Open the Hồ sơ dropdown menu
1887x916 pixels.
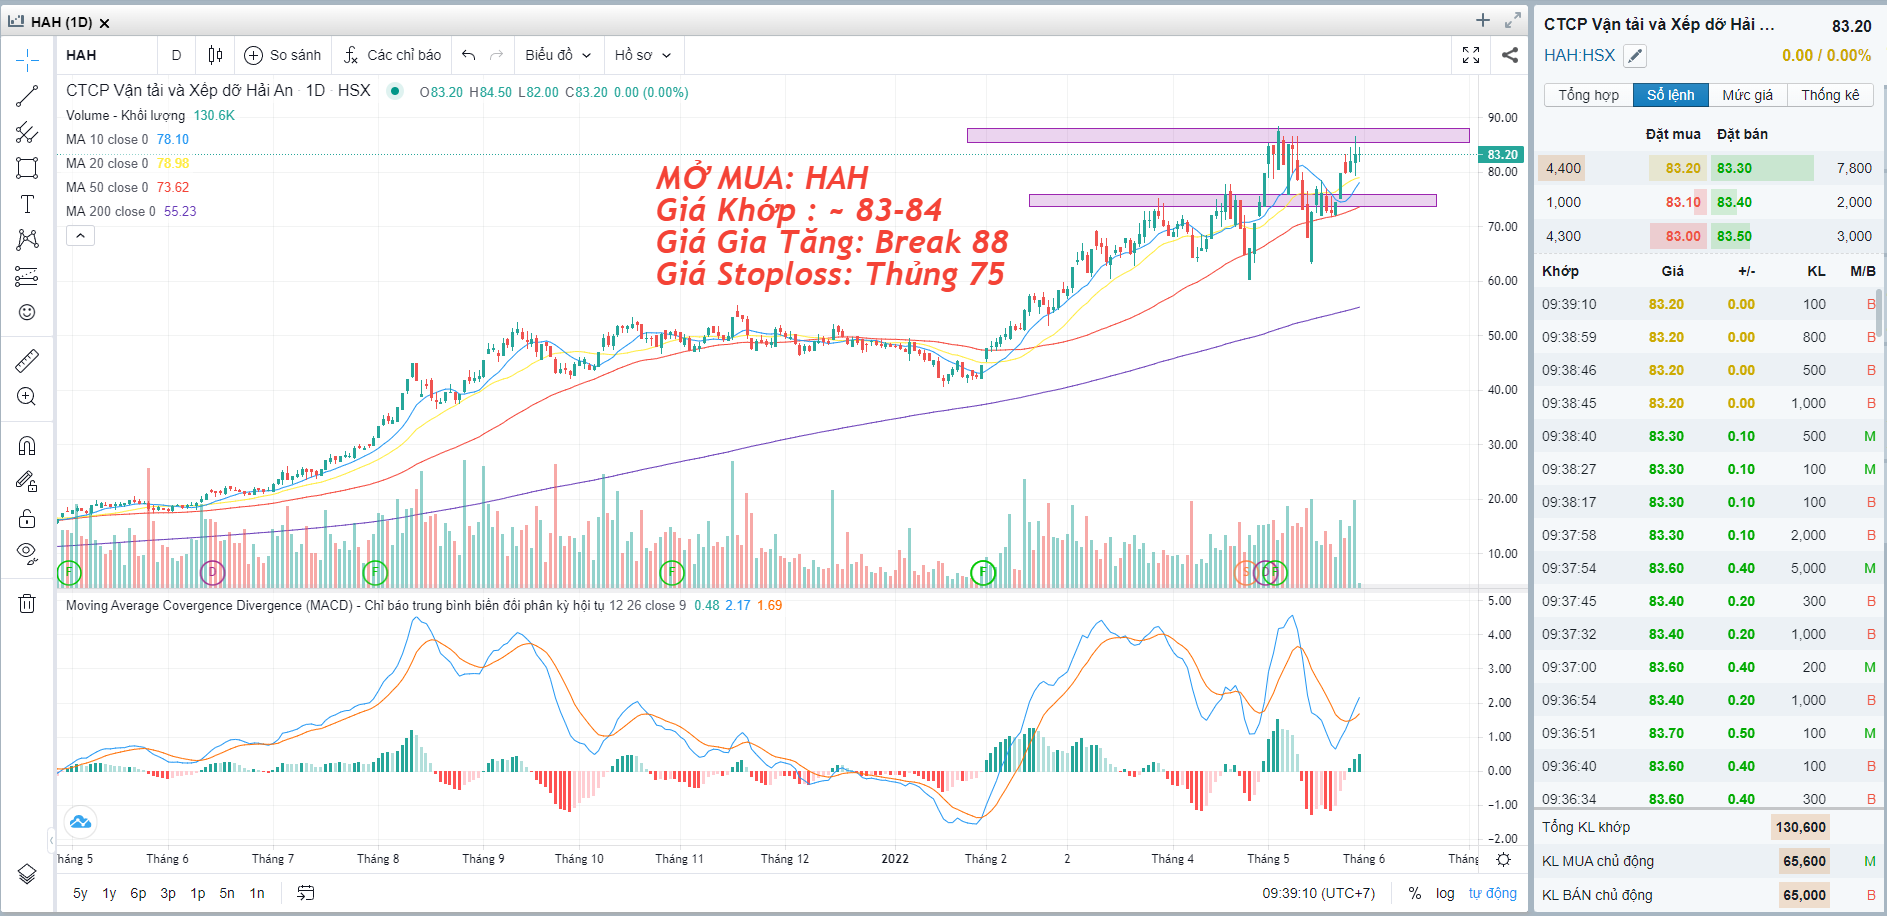tap(642, 55)
